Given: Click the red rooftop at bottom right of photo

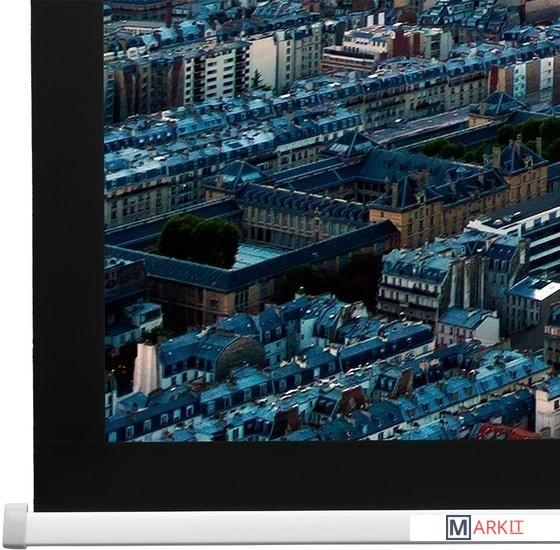Looking at the screenshot, I should (507, 431).
